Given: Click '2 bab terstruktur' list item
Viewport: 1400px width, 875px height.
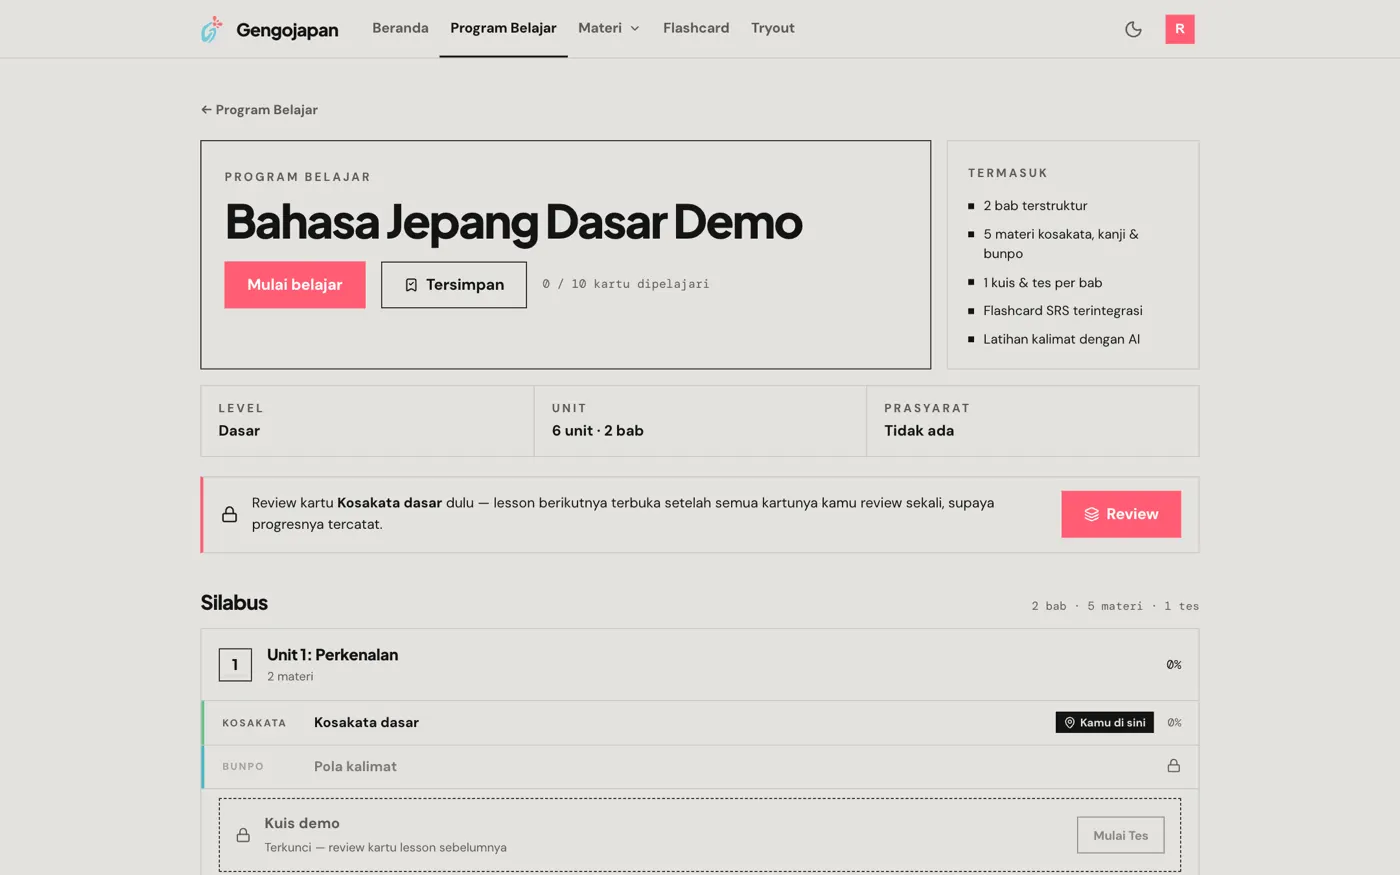Looking at the screenshot, I should [1035, 206].
